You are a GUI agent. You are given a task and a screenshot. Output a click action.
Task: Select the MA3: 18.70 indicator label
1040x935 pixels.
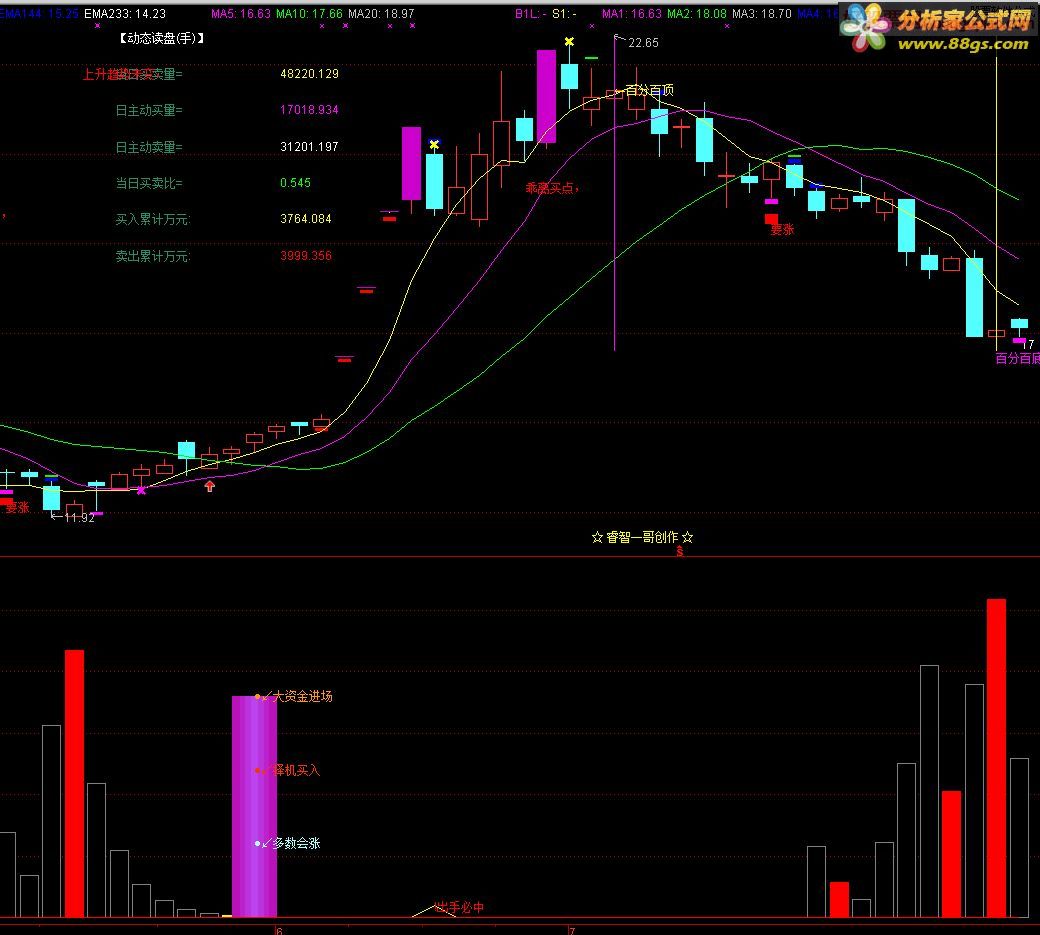(761, 13)
